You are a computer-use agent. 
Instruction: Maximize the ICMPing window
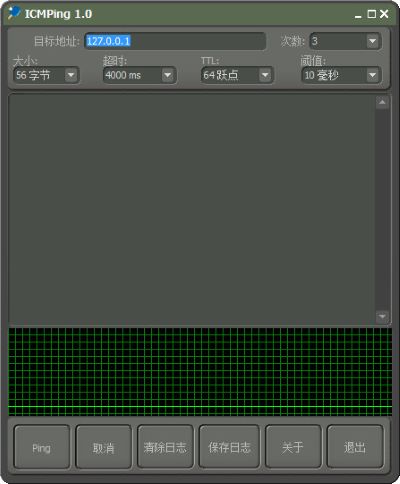pos(371,14)
